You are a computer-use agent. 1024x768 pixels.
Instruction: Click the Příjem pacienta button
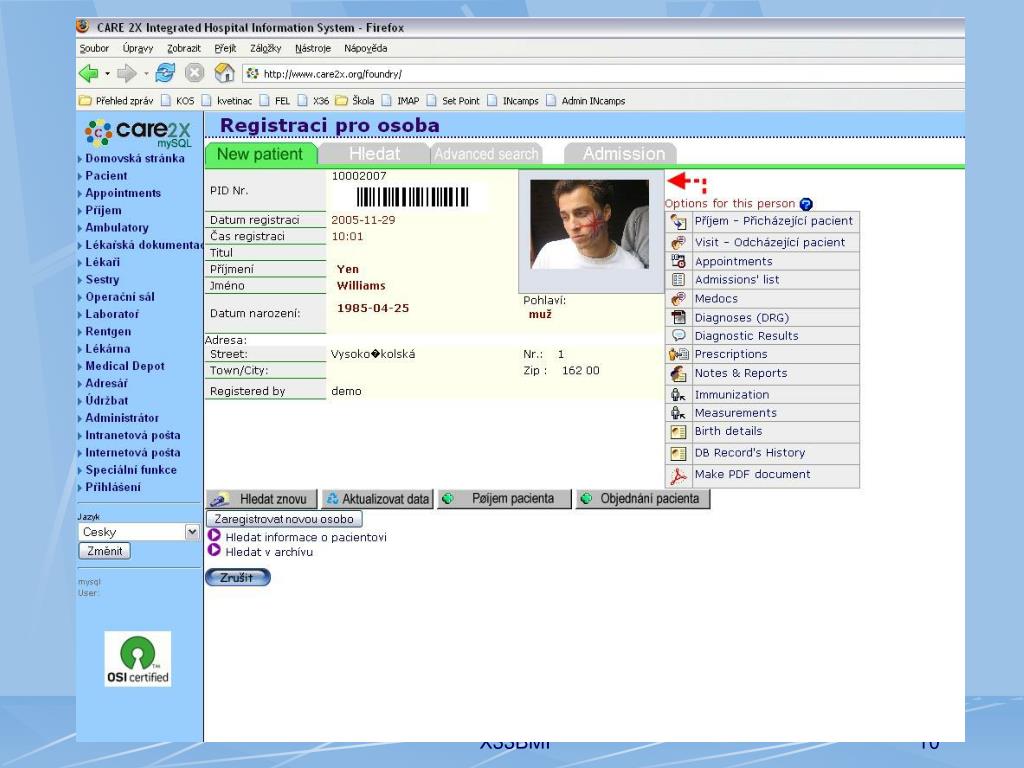coord(504,499)
